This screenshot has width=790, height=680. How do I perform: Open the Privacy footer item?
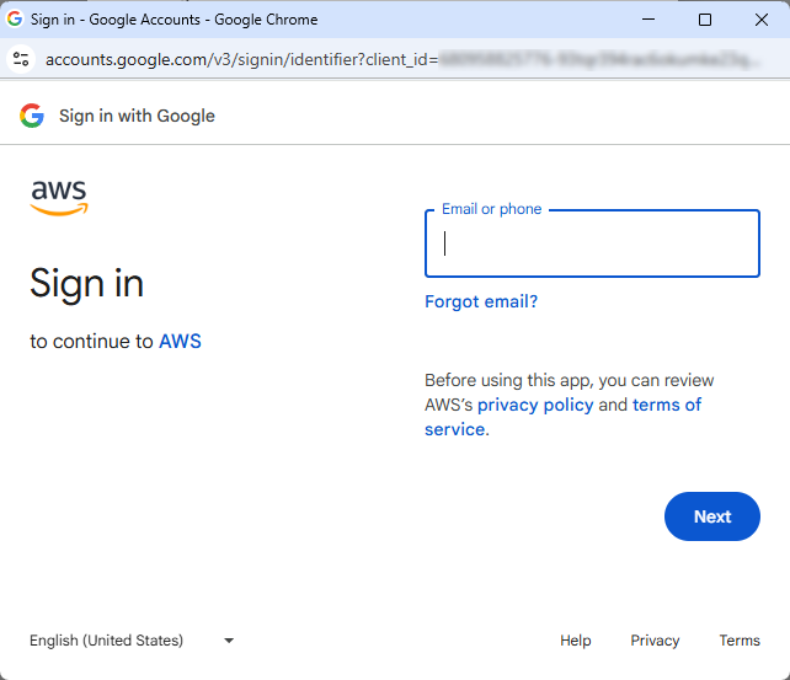pyautogui.click(x=655, y=641)
